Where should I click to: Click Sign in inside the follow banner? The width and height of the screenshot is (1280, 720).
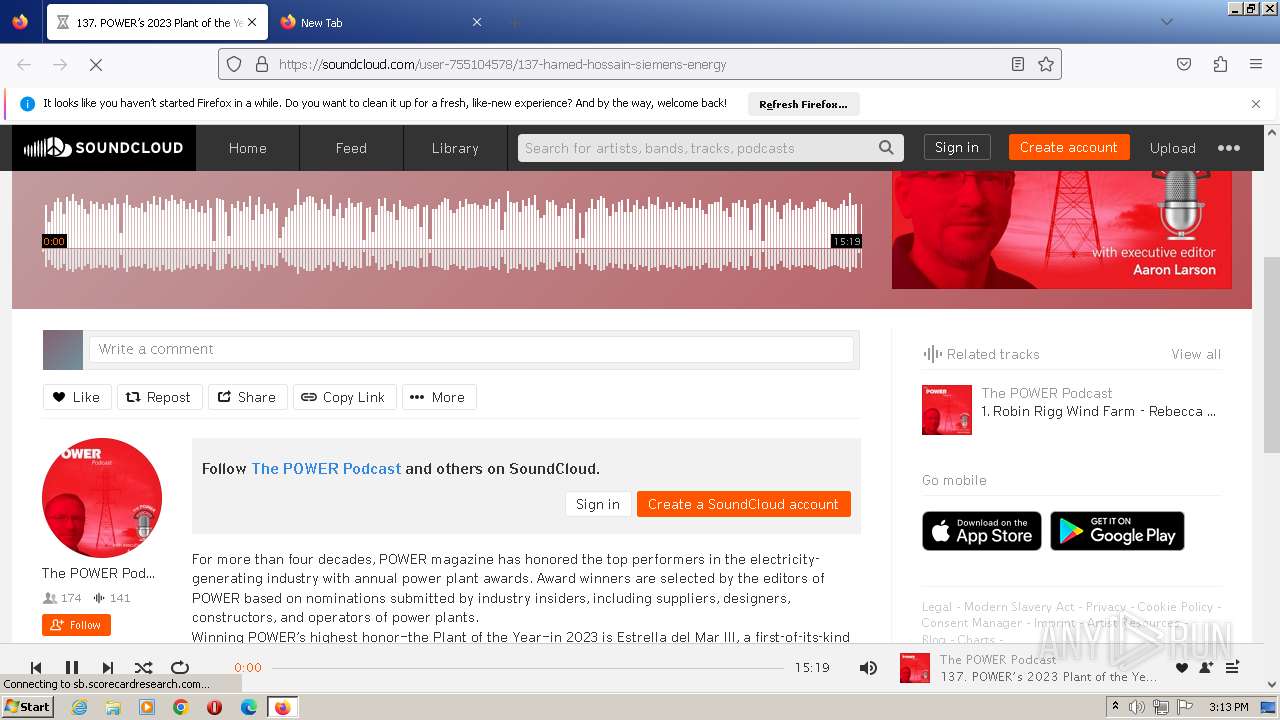[x=598, y=504]
